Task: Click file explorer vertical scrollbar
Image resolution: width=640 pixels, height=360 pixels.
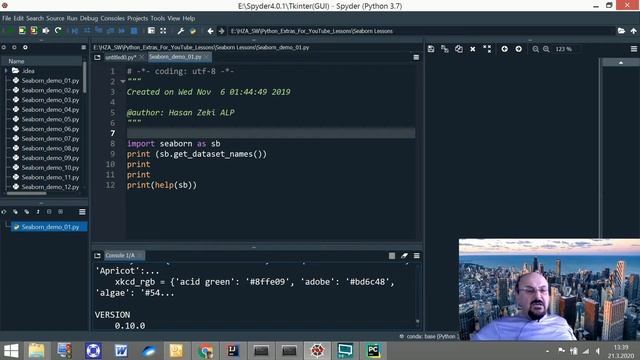Action: (x=85, y=78)
